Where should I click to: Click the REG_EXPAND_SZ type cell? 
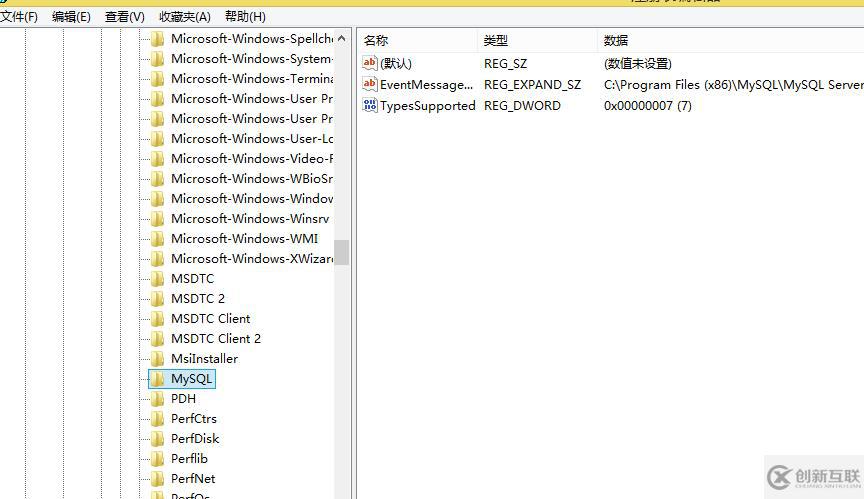(x=532, y=85)
